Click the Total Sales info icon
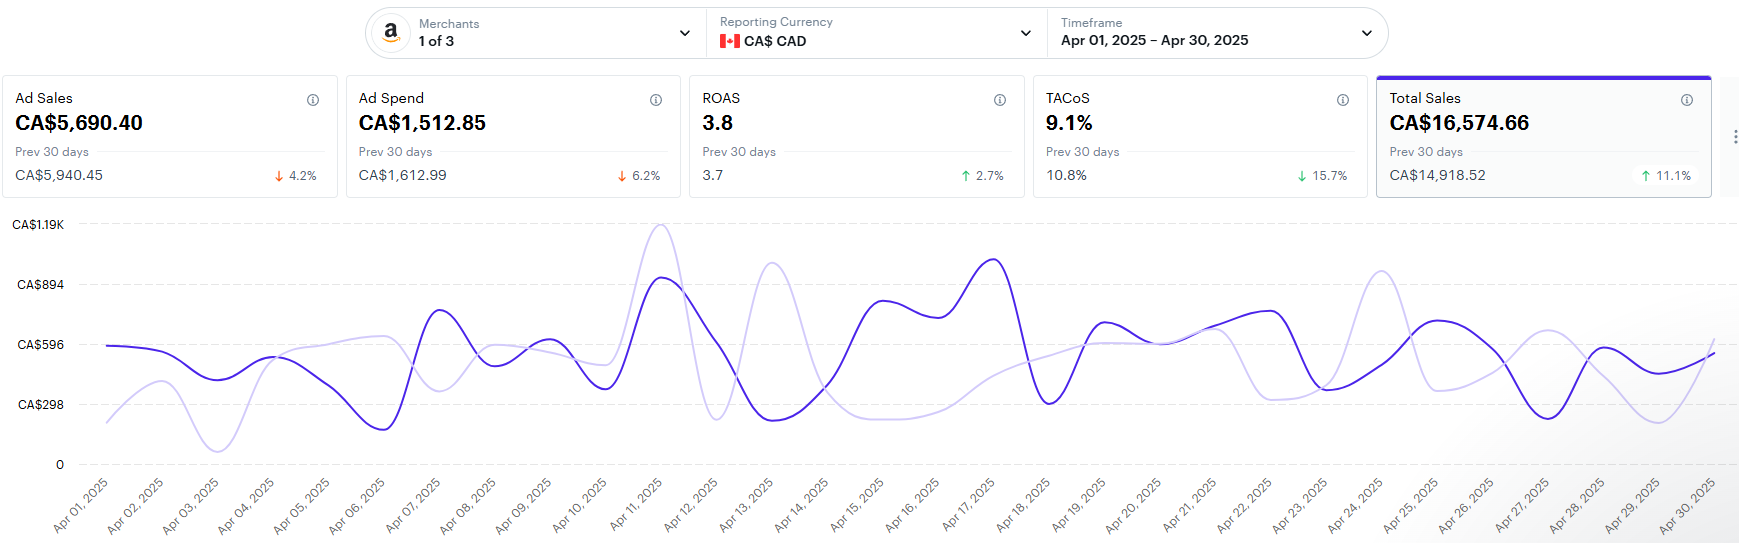1739x543 pixels. pos(1687,100)
